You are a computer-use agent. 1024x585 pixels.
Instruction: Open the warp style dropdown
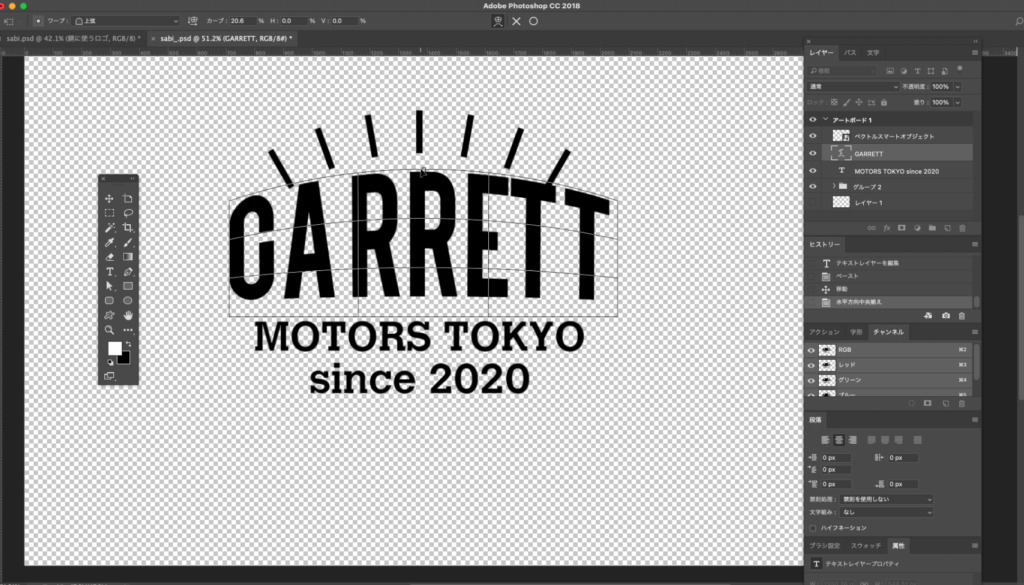(x=125, y=21)
